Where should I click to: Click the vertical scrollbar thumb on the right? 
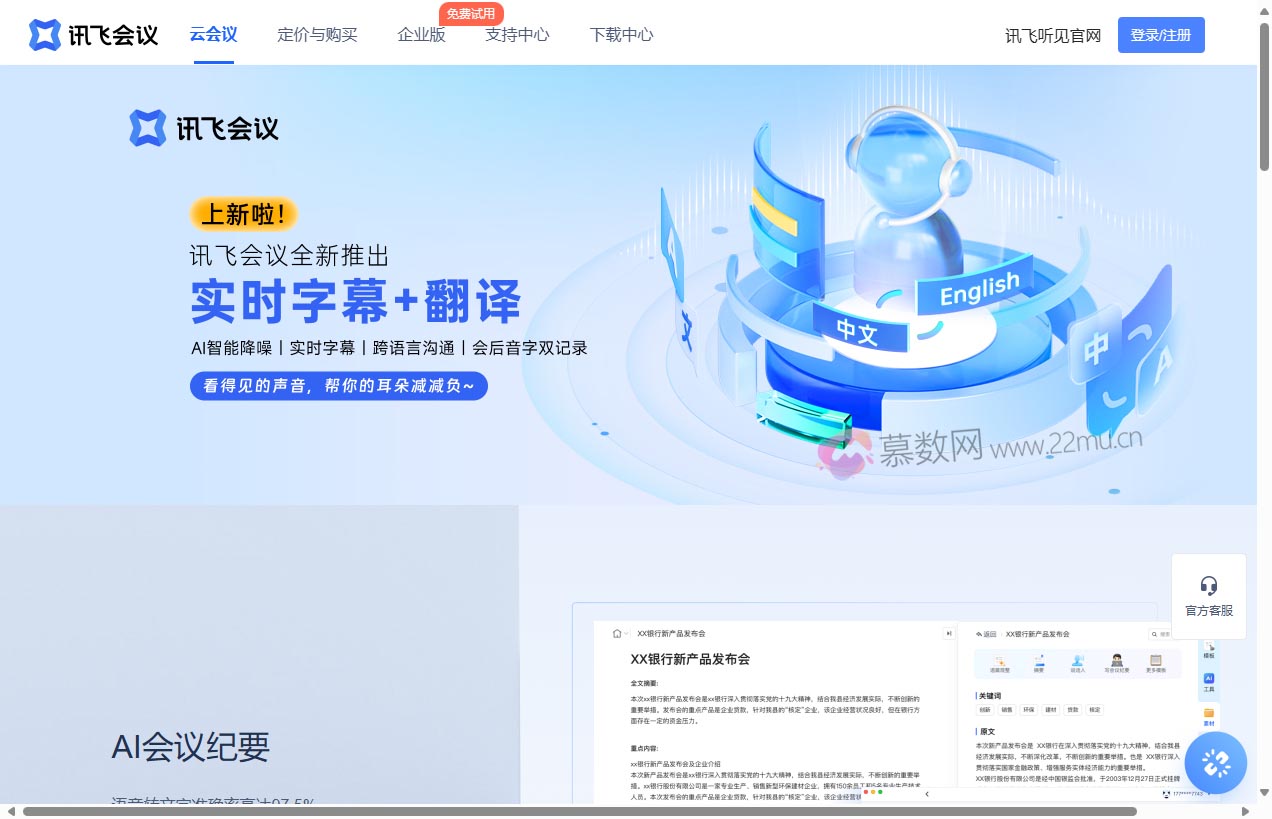(x=1264, y=100)
